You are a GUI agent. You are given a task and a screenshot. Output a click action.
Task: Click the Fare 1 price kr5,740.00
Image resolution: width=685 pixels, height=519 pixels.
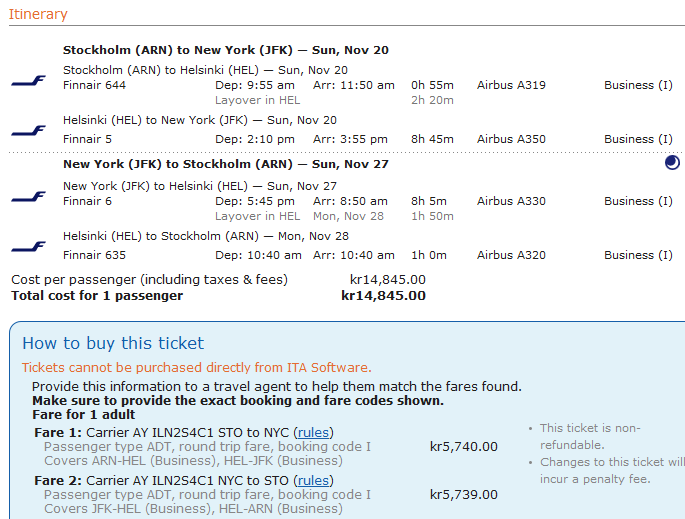click(x=463, y=446)
